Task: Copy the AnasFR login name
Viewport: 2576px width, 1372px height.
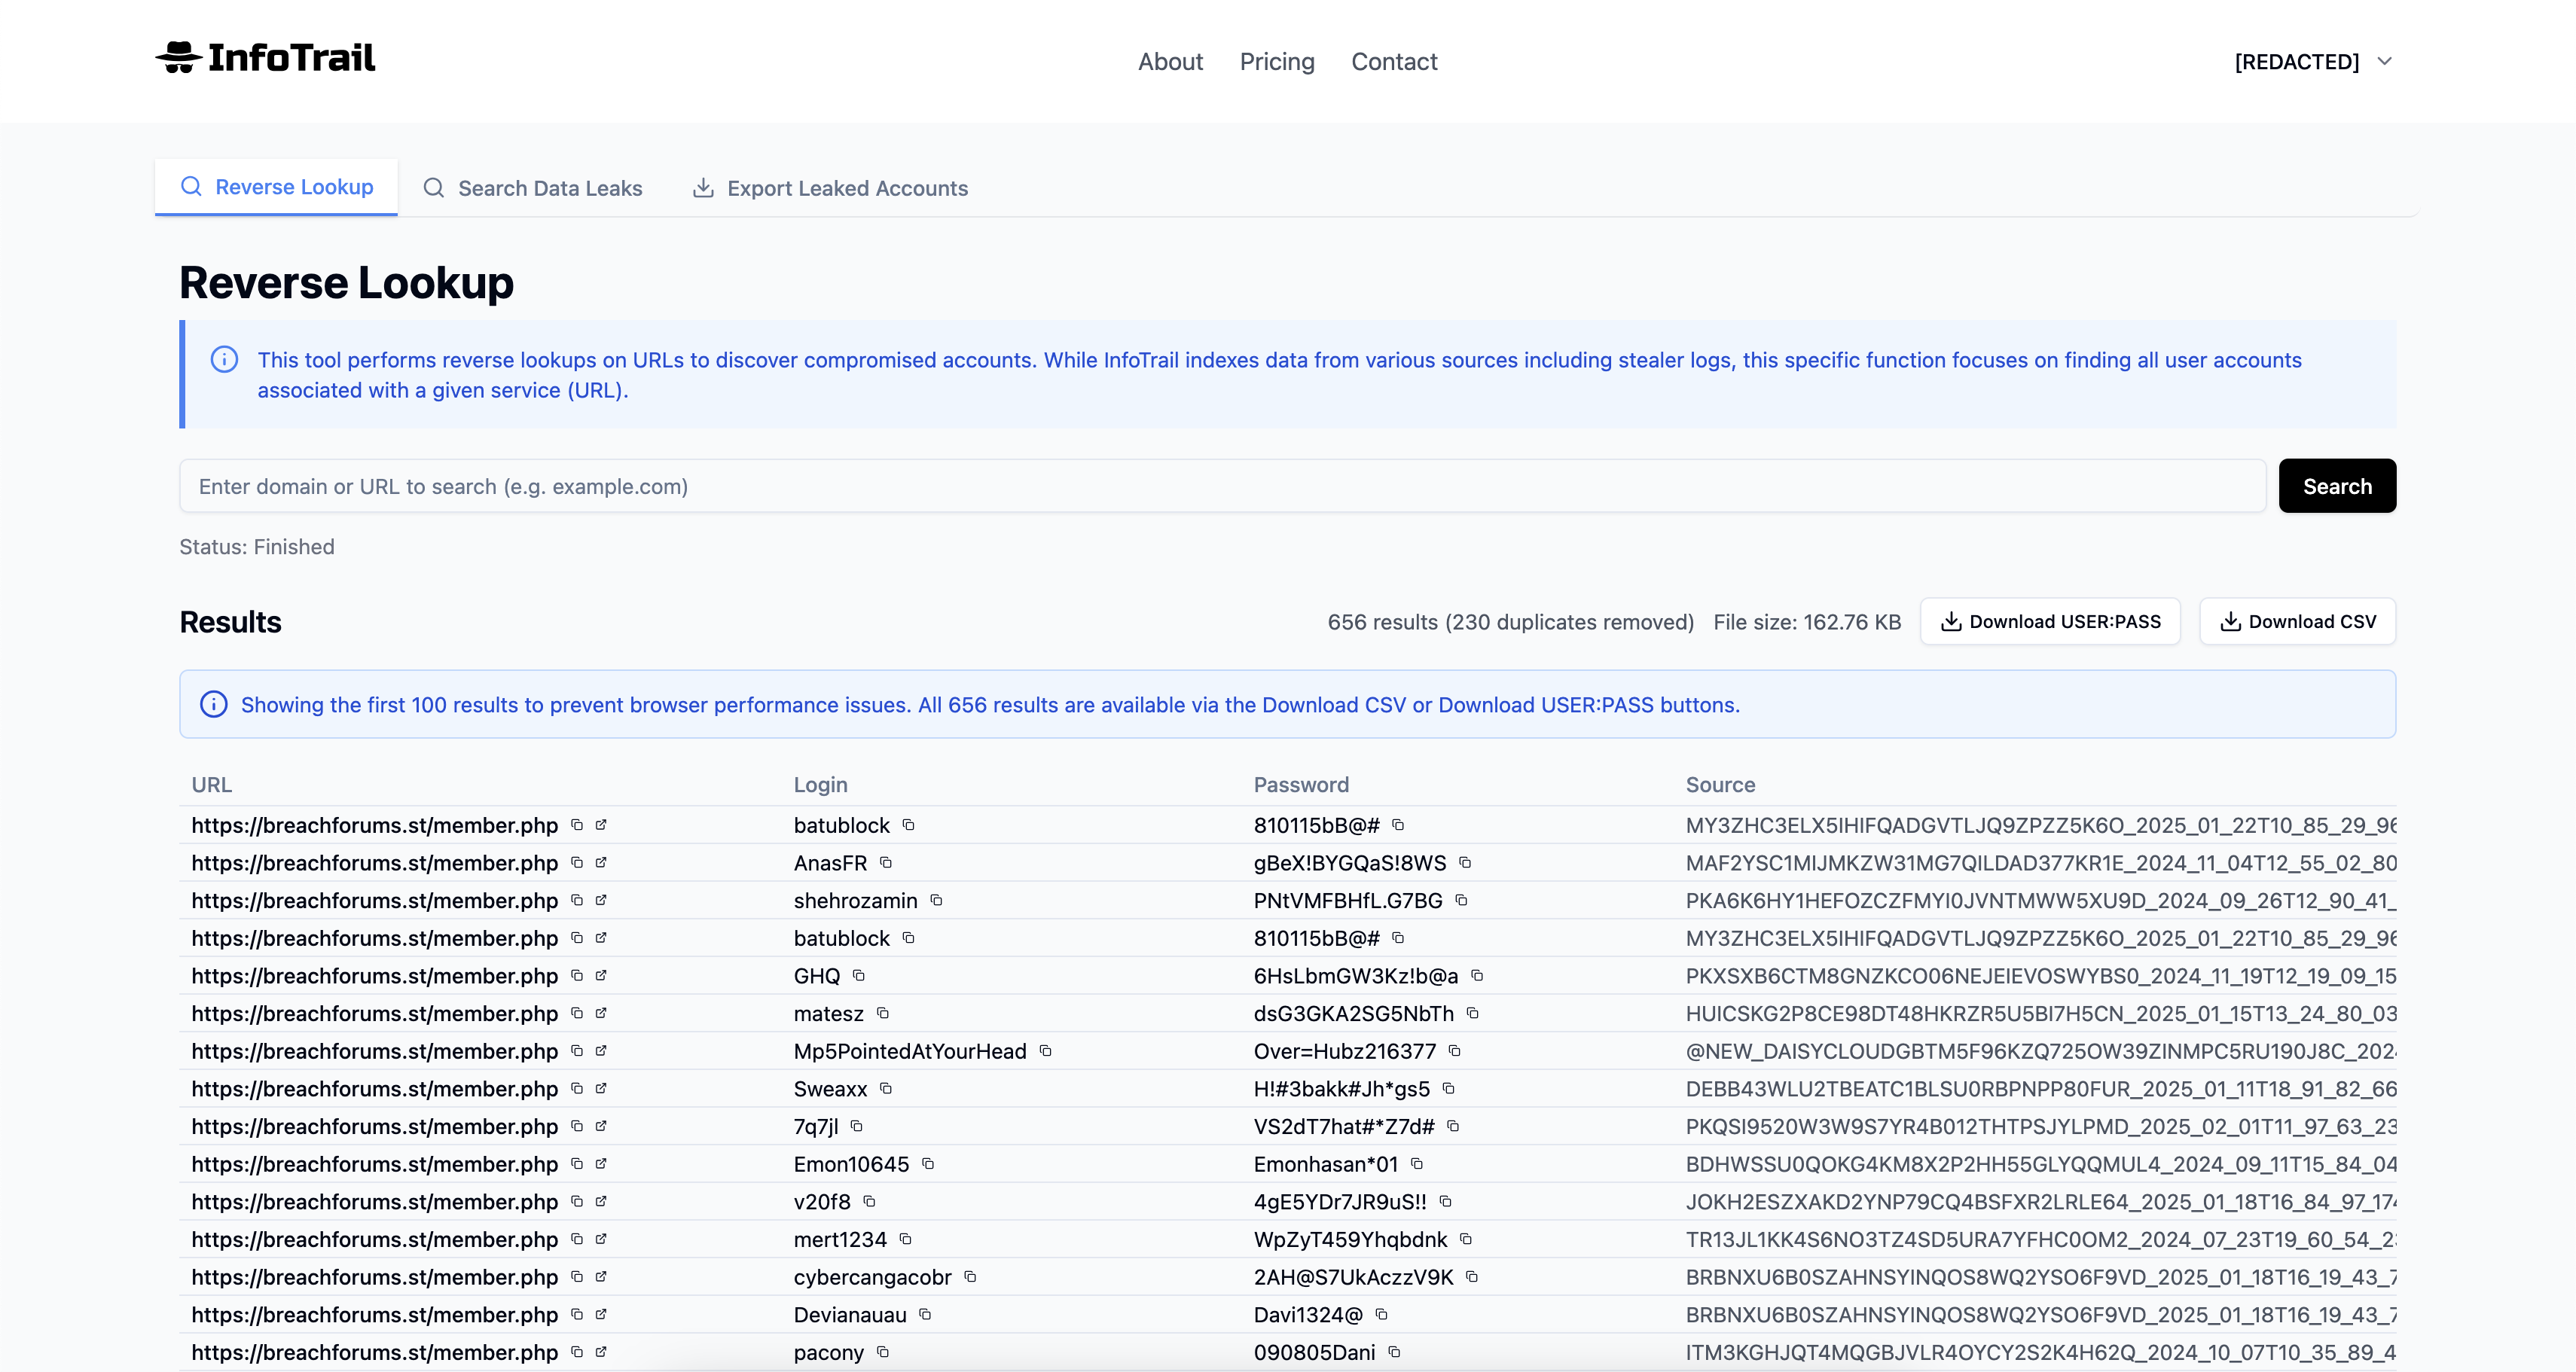Action: (886, 863)
